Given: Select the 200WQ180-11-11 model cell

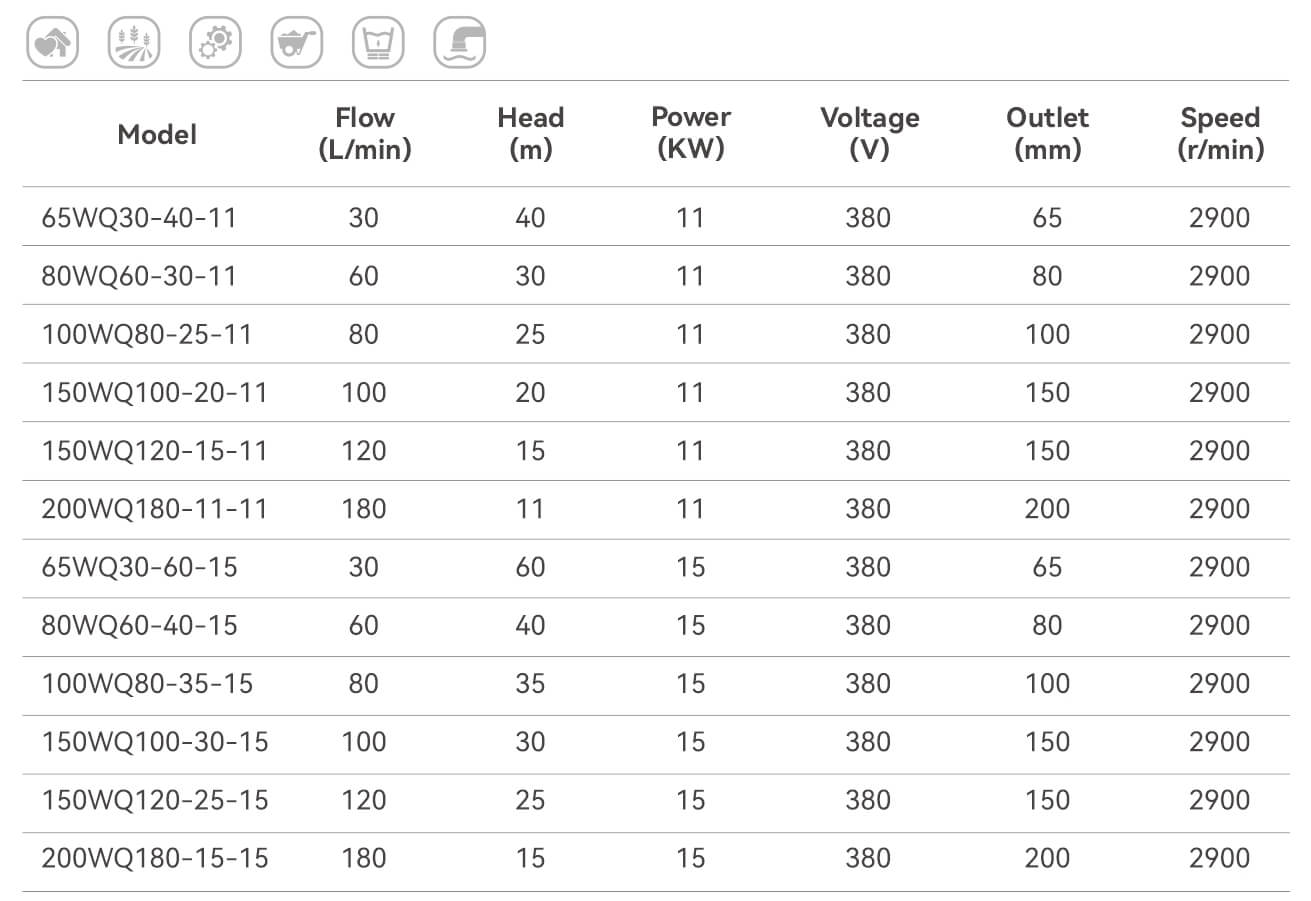Looking at the screenshot, I should coord(155,509).
